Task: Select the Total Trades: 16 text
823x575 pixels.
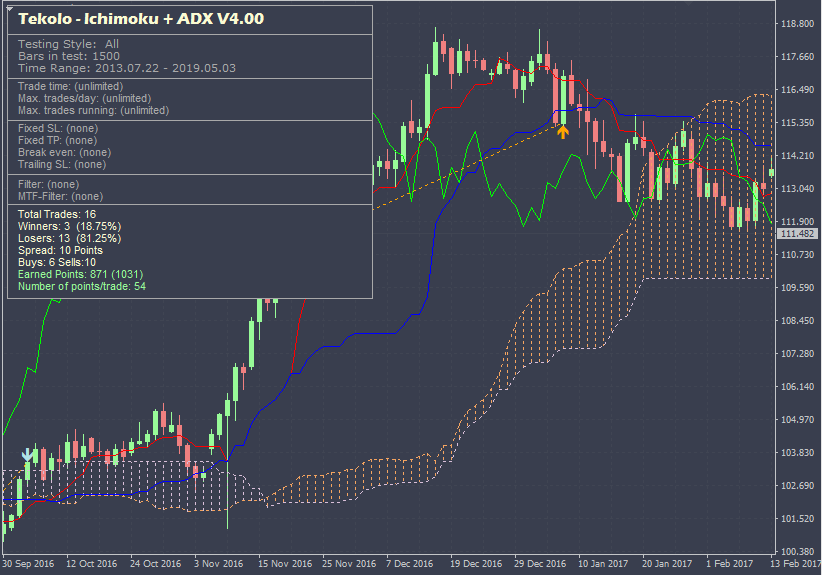Action: click(x=57, y=215)
